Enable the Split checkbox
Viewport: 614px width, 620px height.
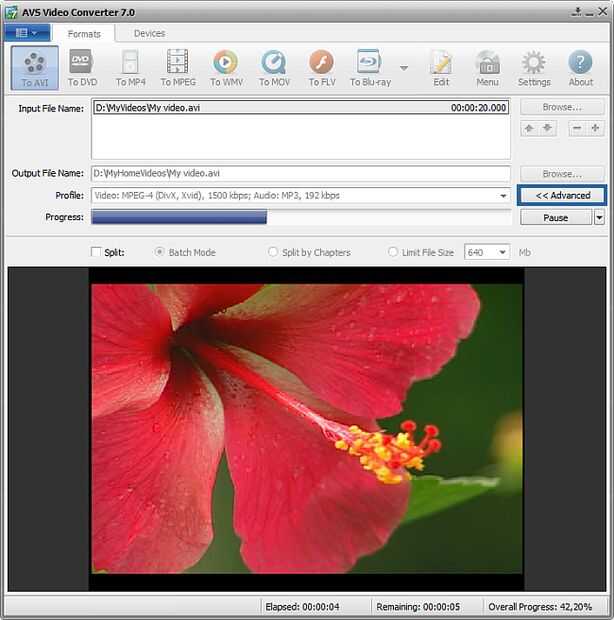pyautogui.click(x=96, y=252)
